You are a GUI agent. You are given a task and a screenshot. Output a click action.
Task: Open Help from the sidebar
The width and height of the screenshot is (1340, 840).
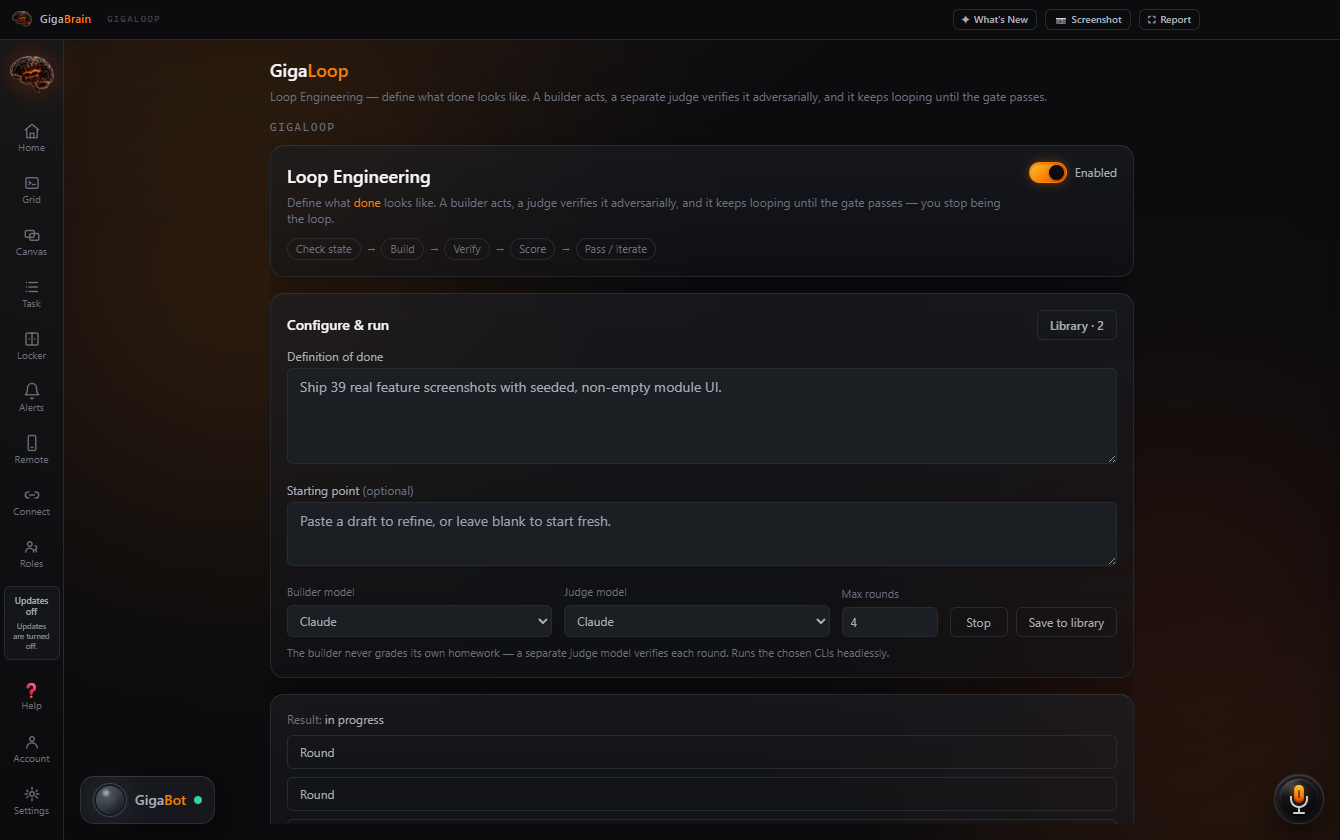point(31,696)
